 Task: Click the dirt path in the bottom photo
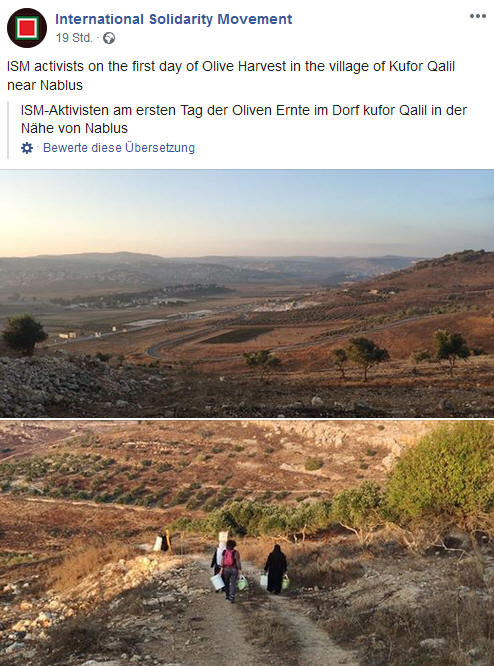click(x=272, y=624)
